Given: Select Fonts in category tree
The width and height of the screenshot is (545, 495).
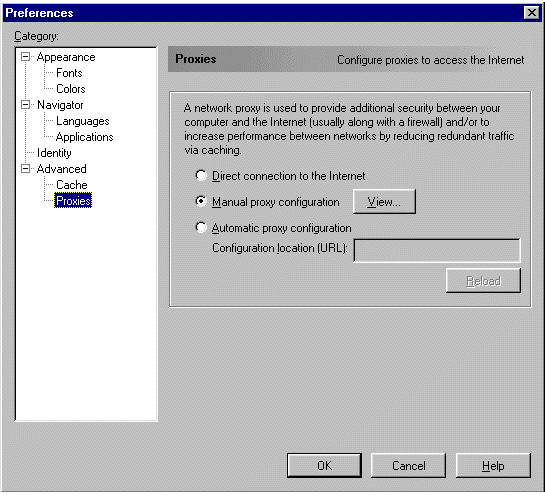Looking at the screenshot, I should pos(69,73).
